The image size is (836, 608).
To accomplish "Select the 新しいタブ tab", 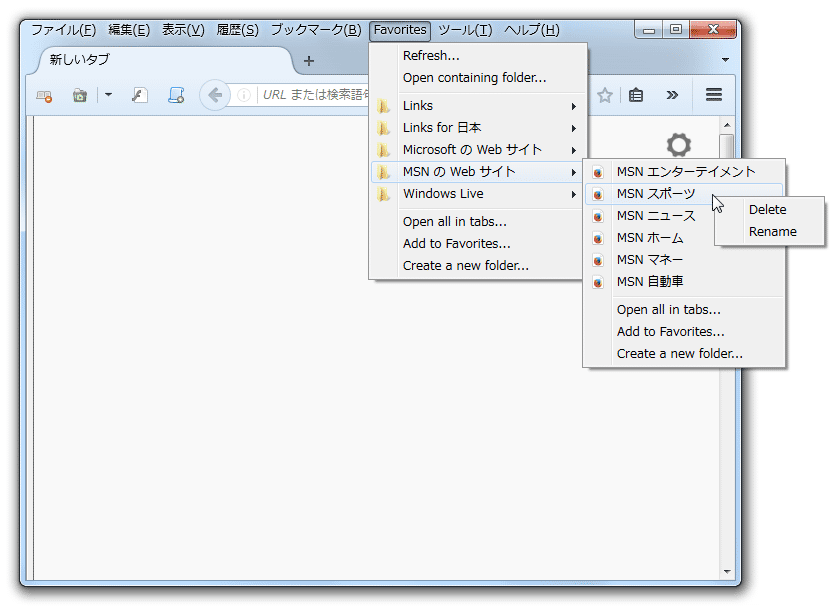I will 165,60.
